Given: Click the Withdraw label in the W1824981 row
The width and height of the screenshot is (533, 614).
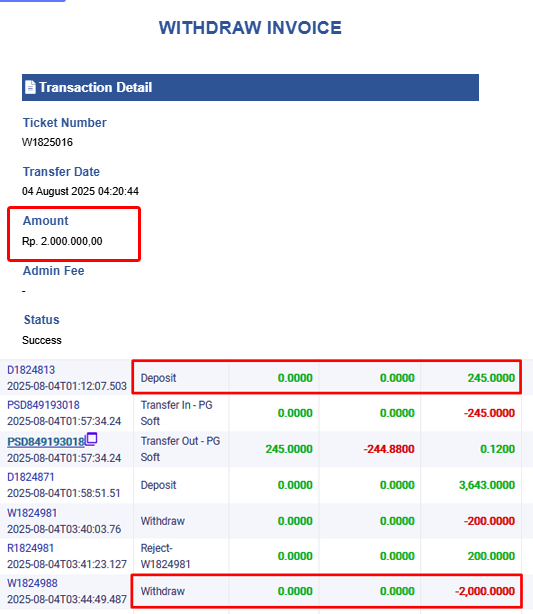Looking at the screenshot, I should [x=163, y=521].
